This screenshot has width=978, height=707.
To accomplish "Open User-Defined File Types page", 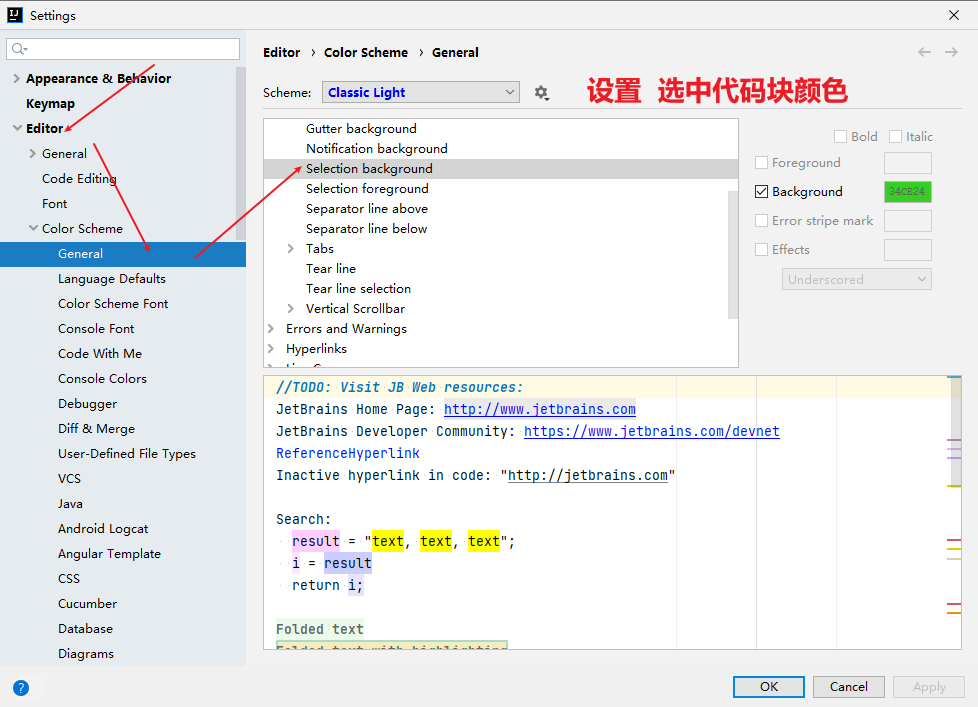I will (127, 453).
